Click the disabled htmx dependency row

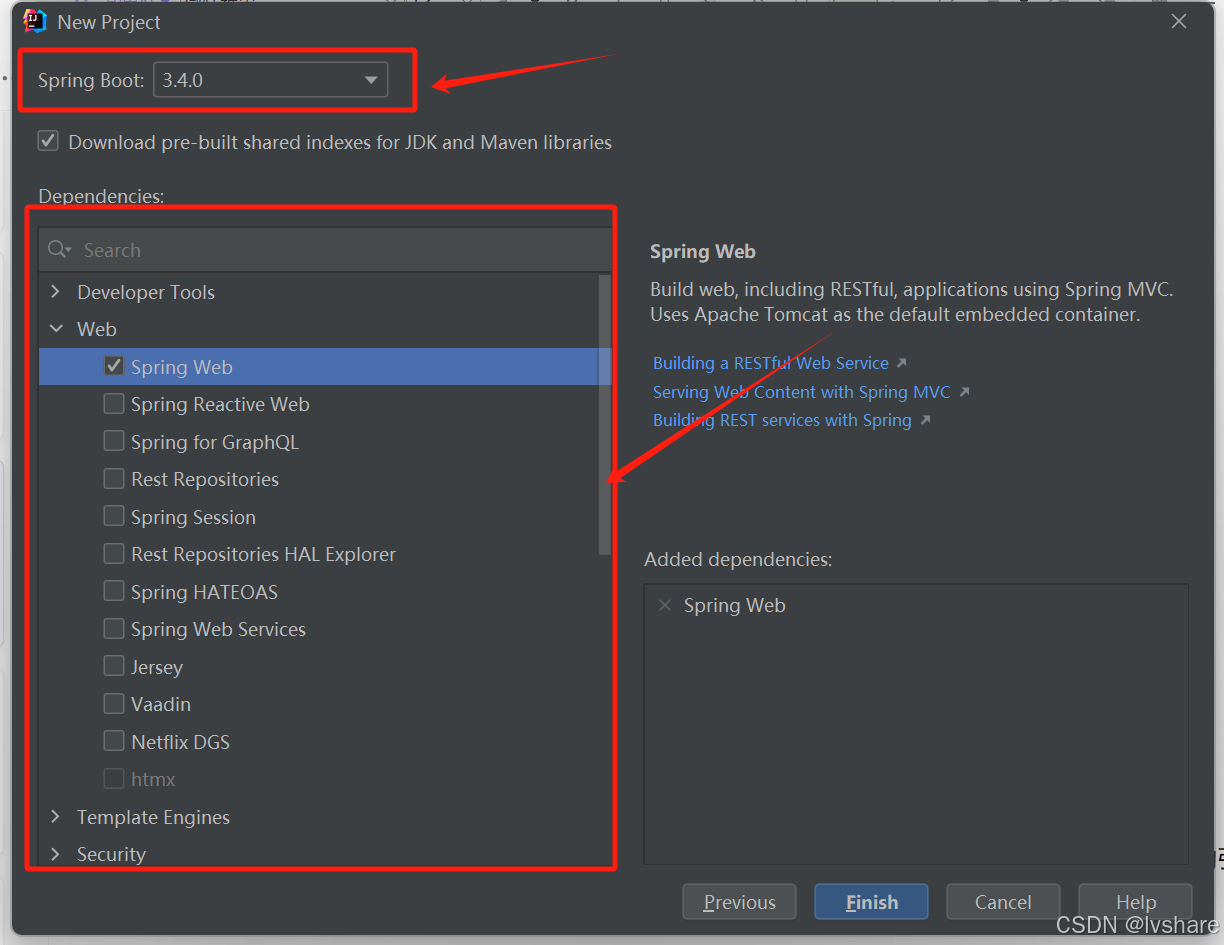[325, 779]
